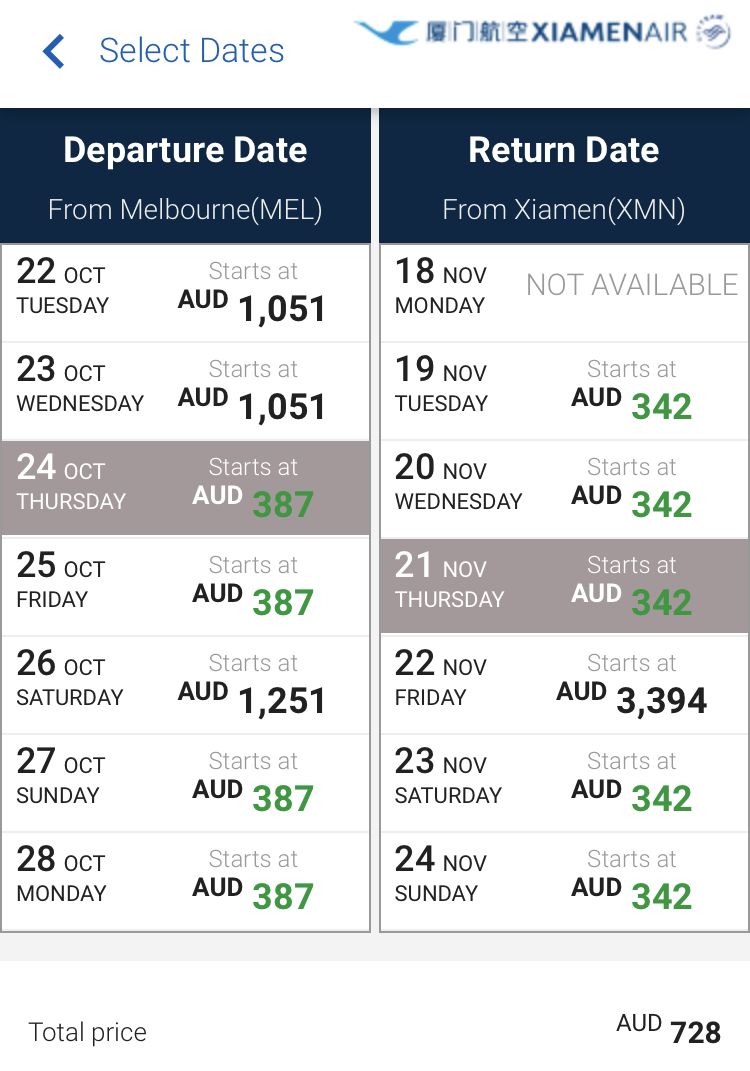750x1071 pixels.
Task: Select 26 Oct Saturday departure
Action: [x=185, y=685]
